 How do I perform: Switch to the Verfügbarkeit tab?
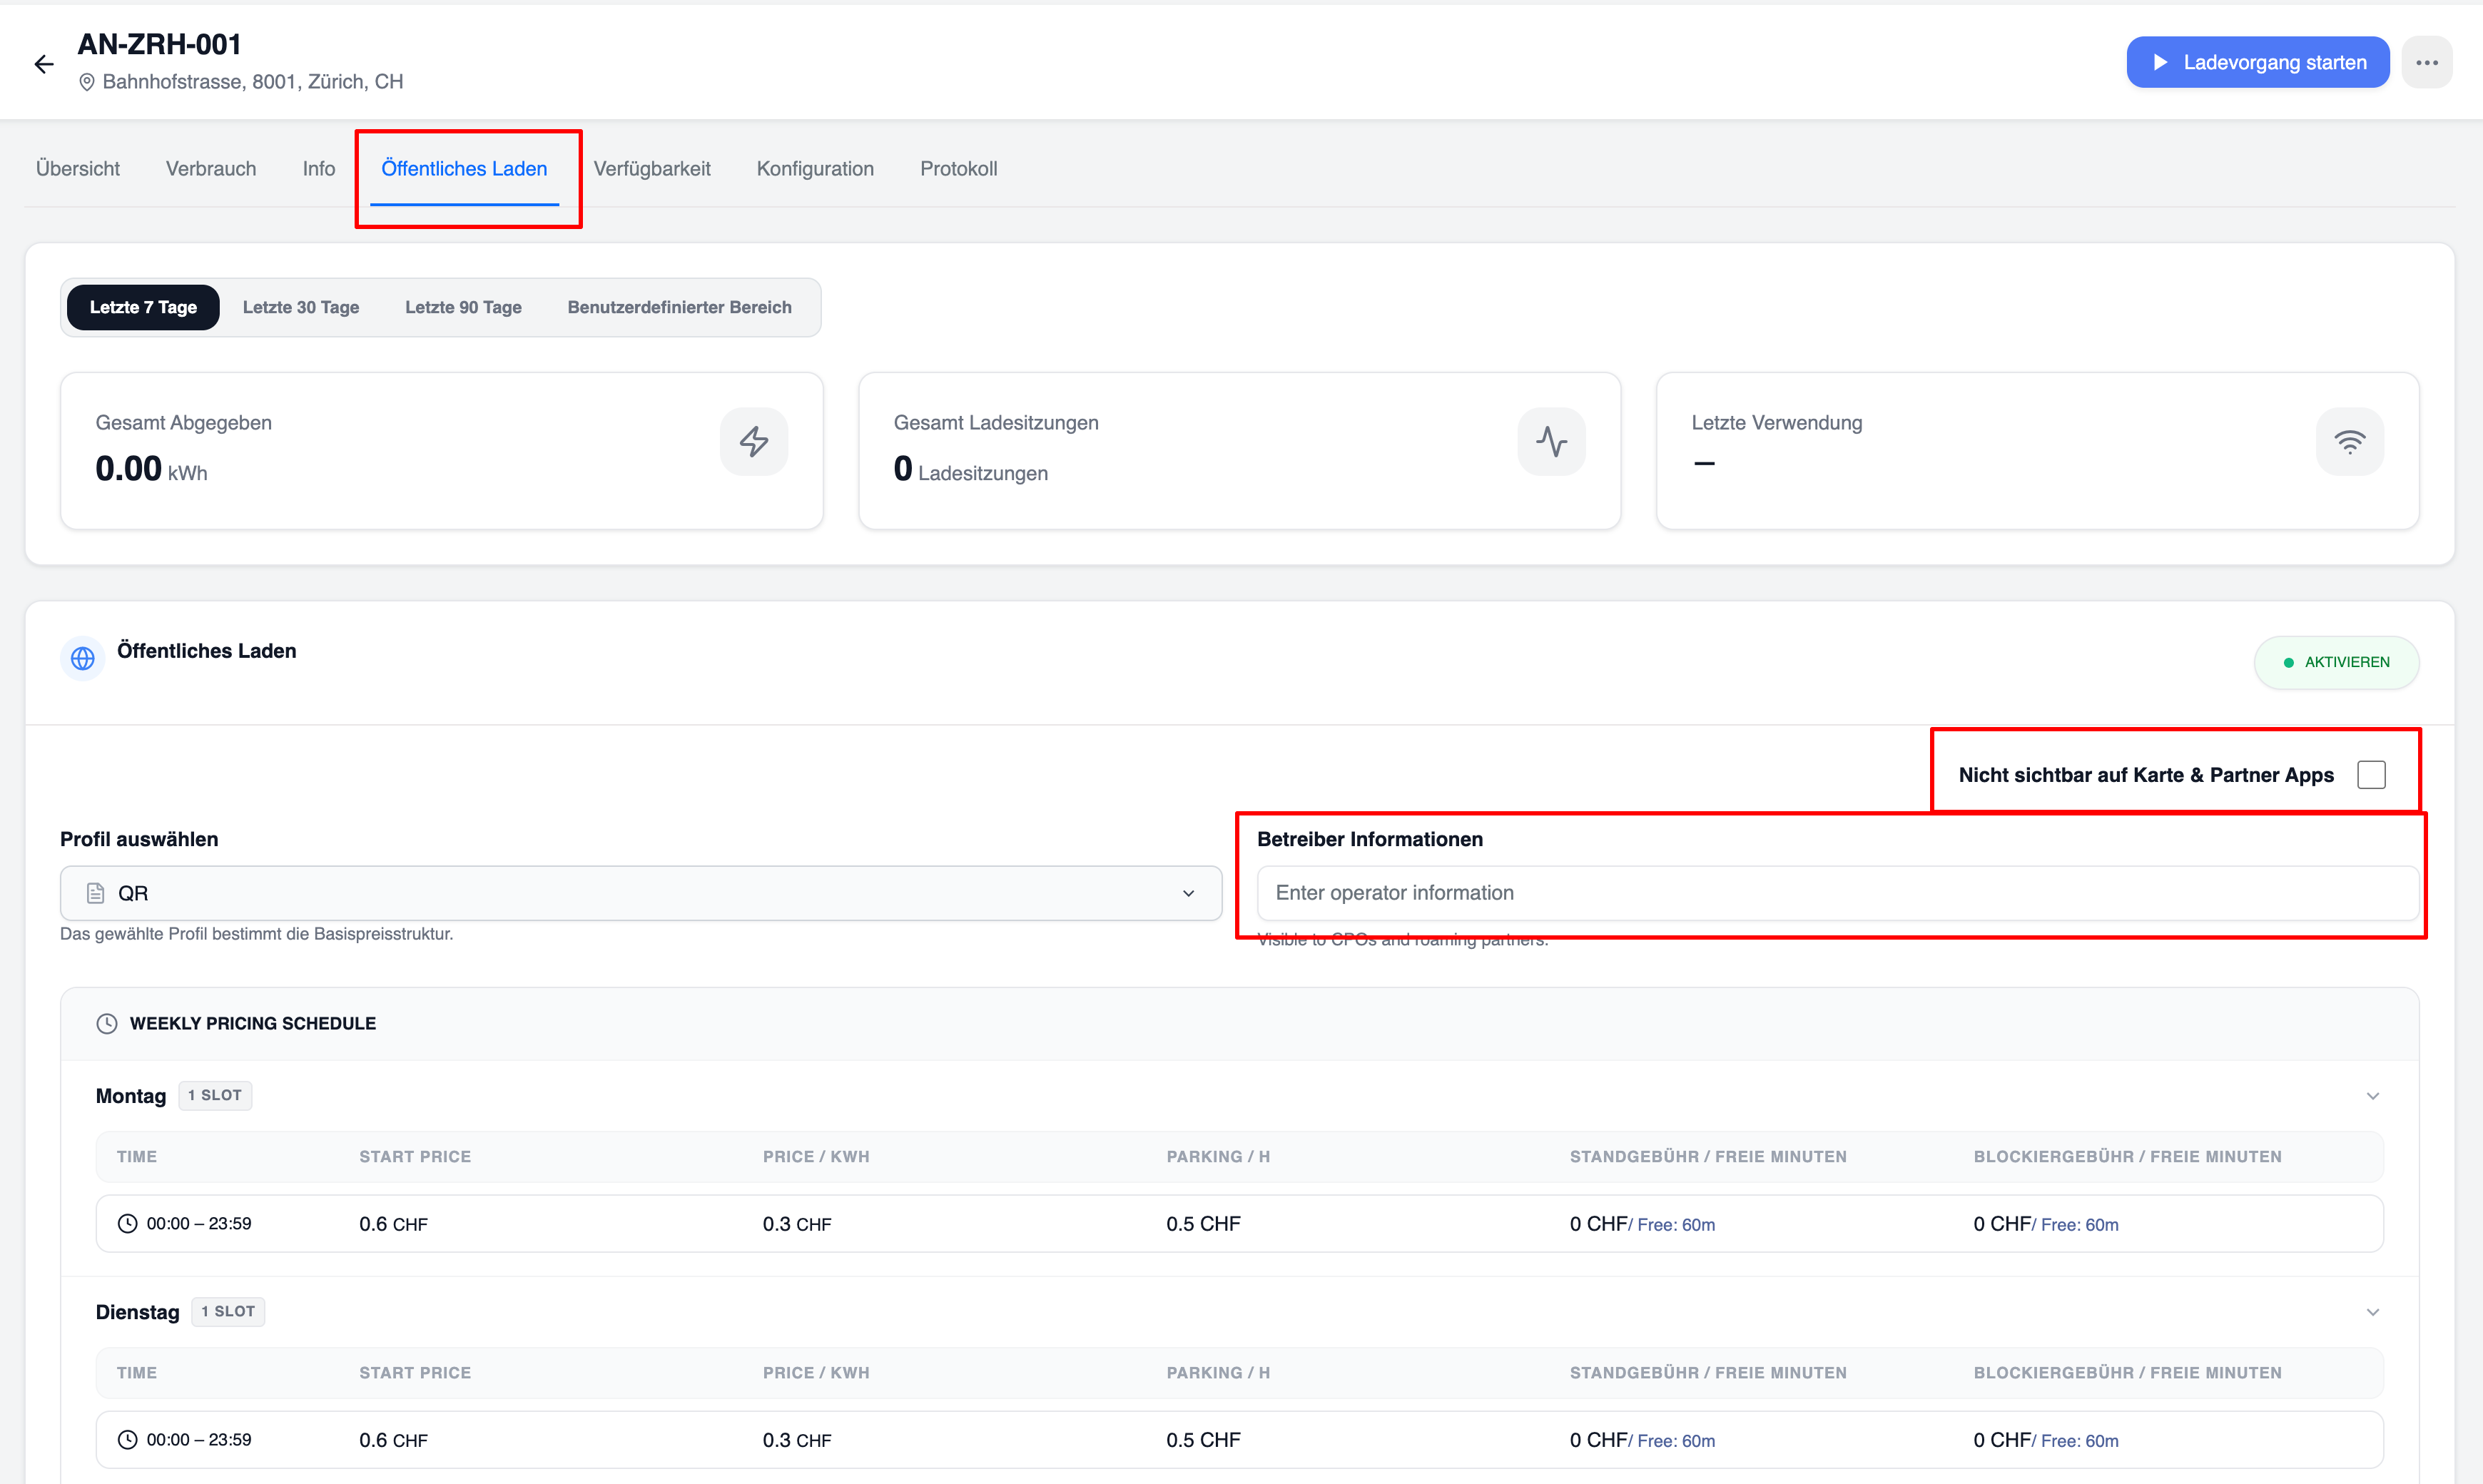652,169
